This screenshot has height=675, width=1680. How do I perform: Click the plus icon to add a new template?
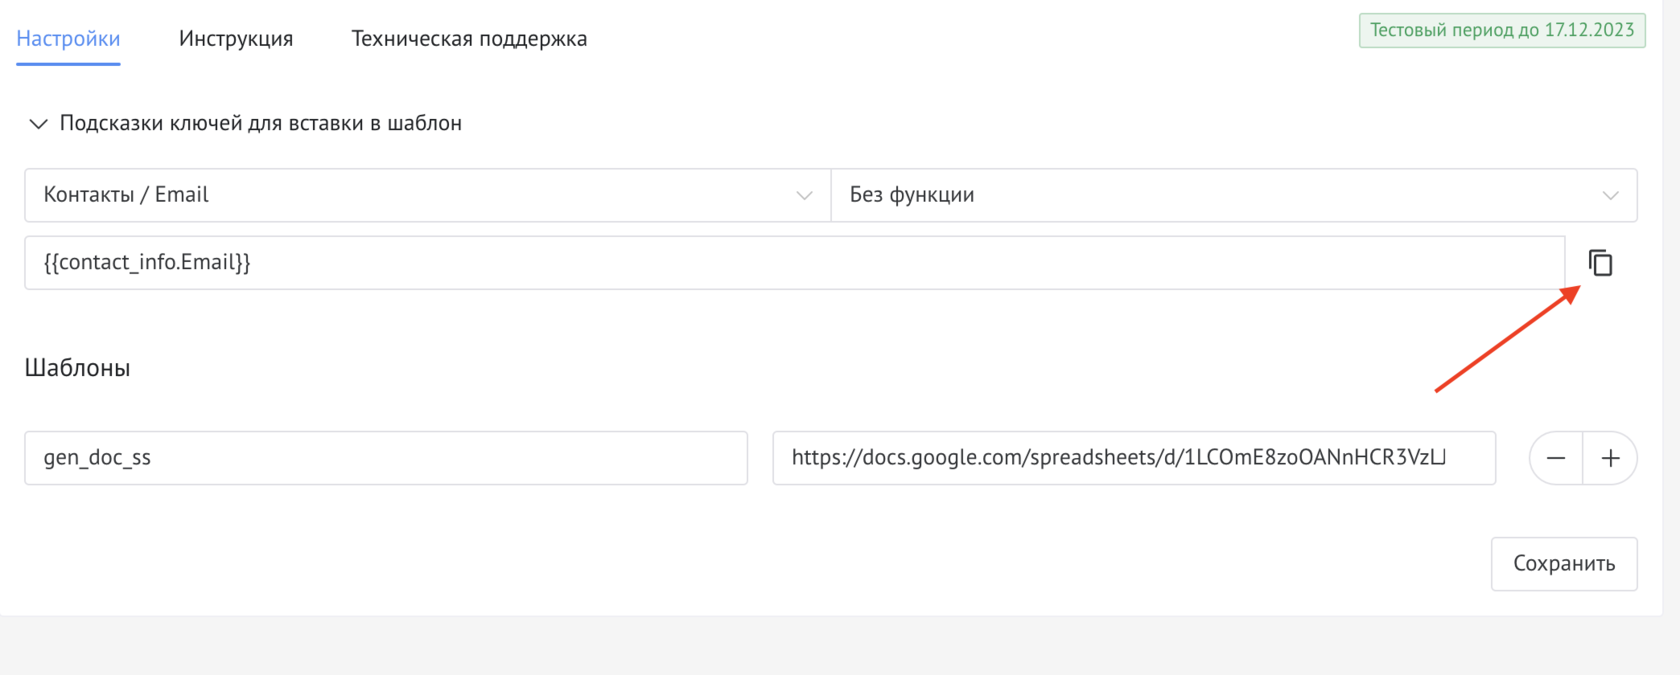coord(1611,458)
